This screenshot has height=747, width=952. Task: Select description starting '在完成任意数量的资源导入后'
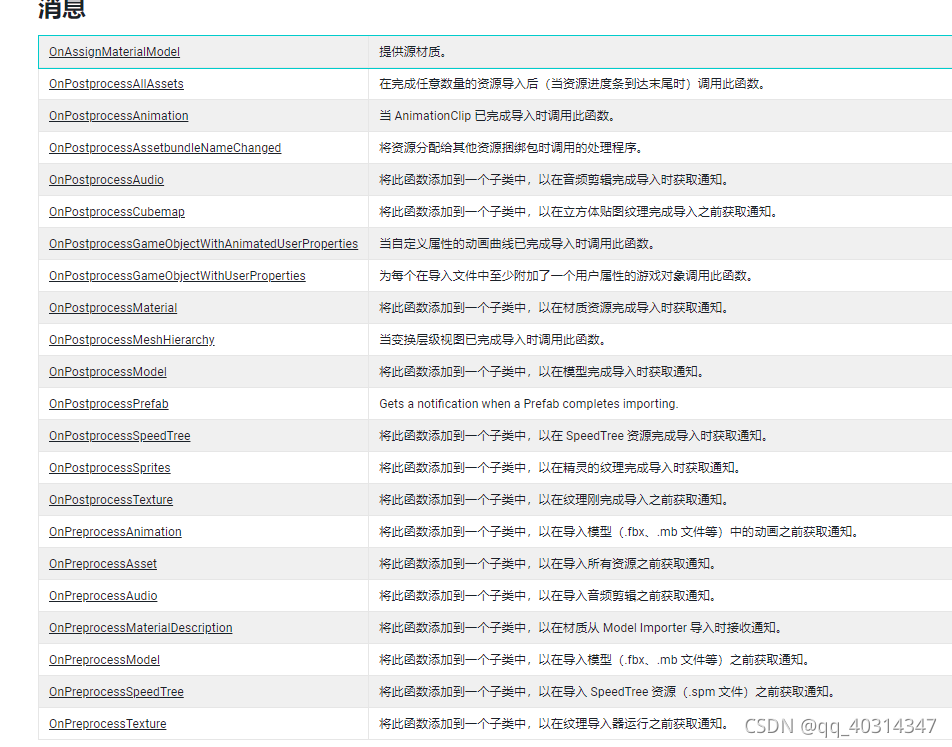pyautogui.click(x=574, y=84)
